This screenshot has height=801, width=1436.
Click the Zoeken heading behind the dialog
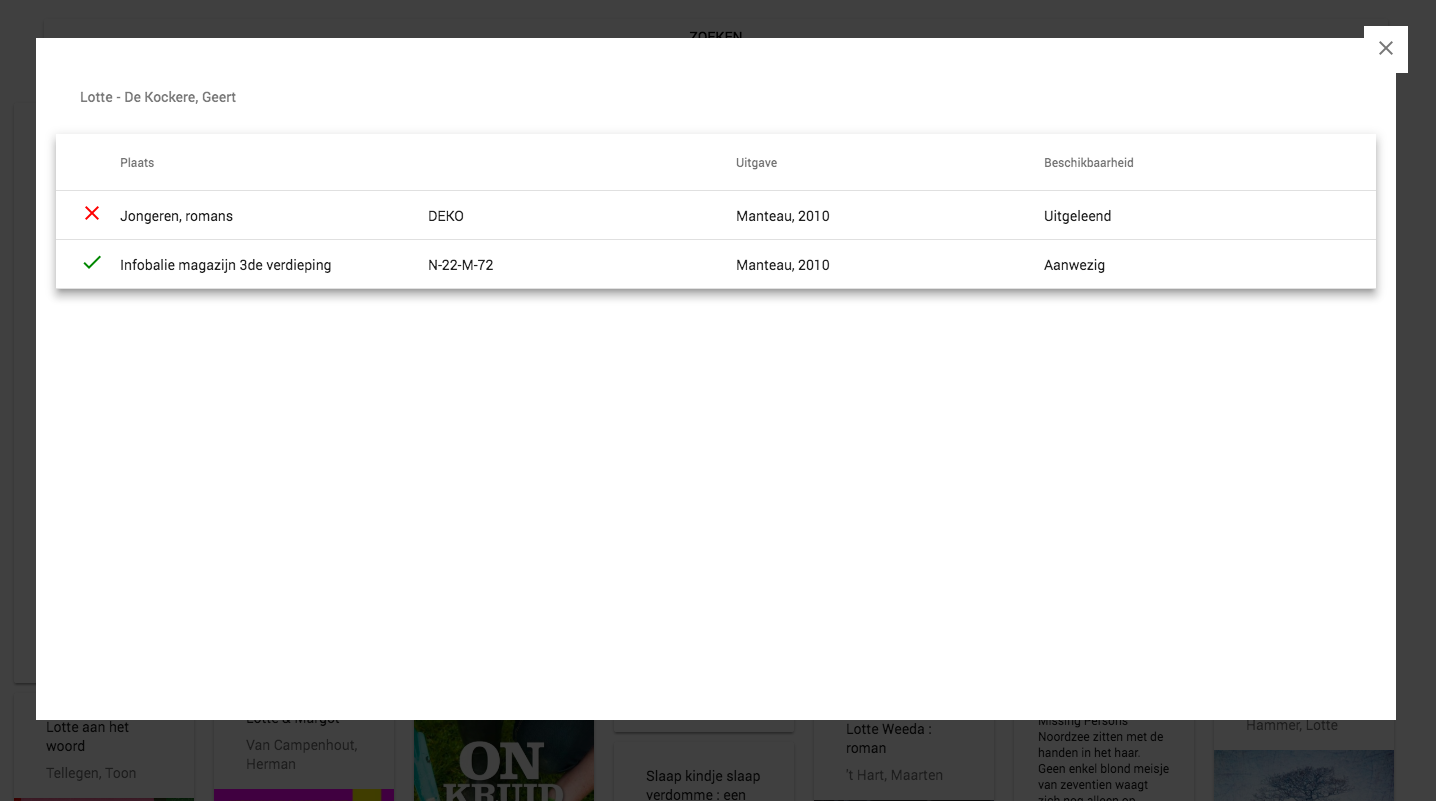716,35
